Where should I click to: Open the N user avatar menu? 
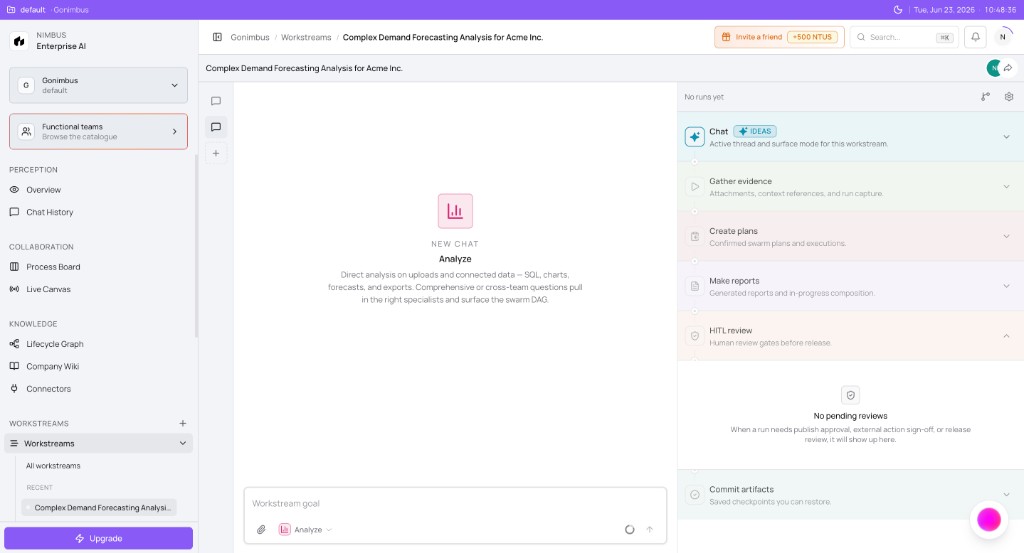point(1002,37)
